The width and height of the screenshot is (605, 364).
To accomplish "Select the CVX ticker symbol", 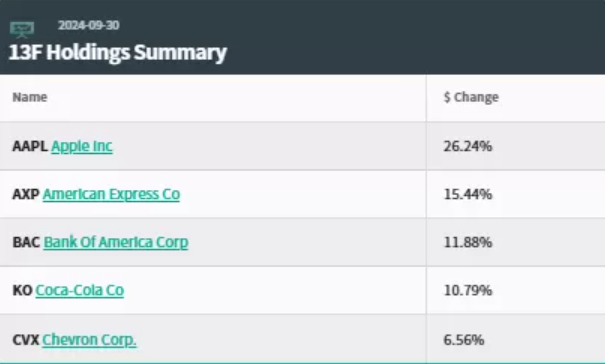I will point(26,340).
